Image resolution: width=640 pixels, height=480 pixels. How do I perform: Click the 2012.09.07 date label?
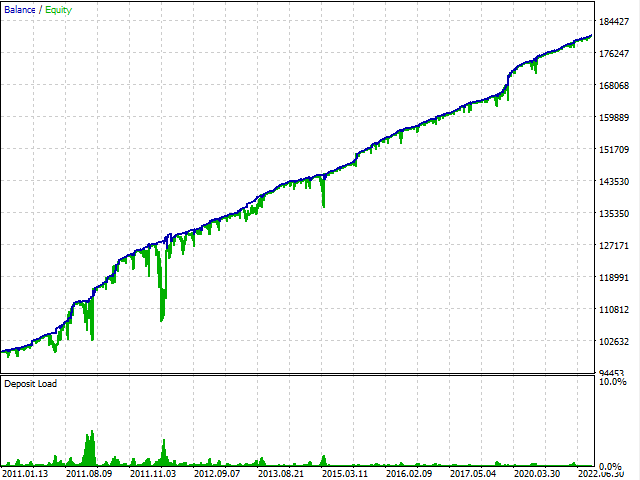(217, 473)
